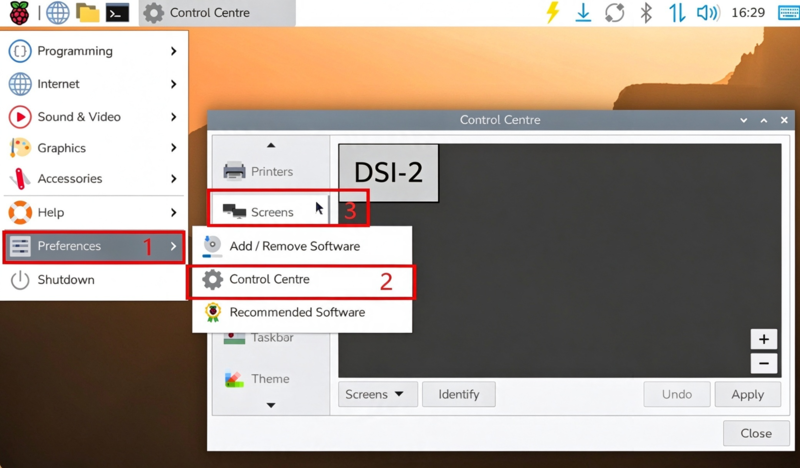The height and width of the screenshot is (468, 800).
Task: Toggle the on-screen keyboard icon
Action: click(x=789, y=13)
